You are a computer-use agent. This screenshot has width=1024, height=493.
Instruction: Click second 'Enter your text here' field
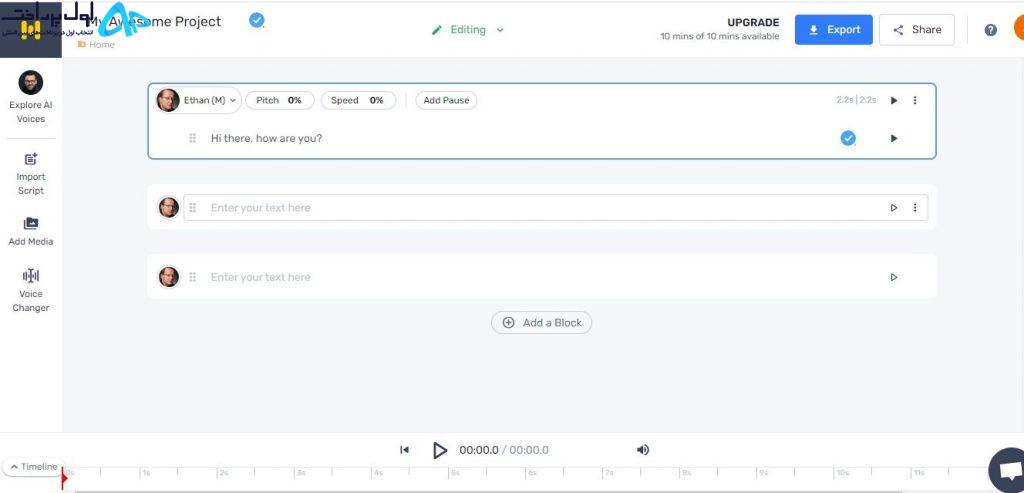[555, 208]
